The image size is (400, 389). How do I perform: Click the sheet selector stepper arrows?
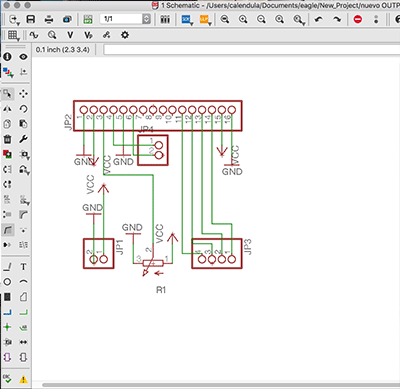pos(147,19)
